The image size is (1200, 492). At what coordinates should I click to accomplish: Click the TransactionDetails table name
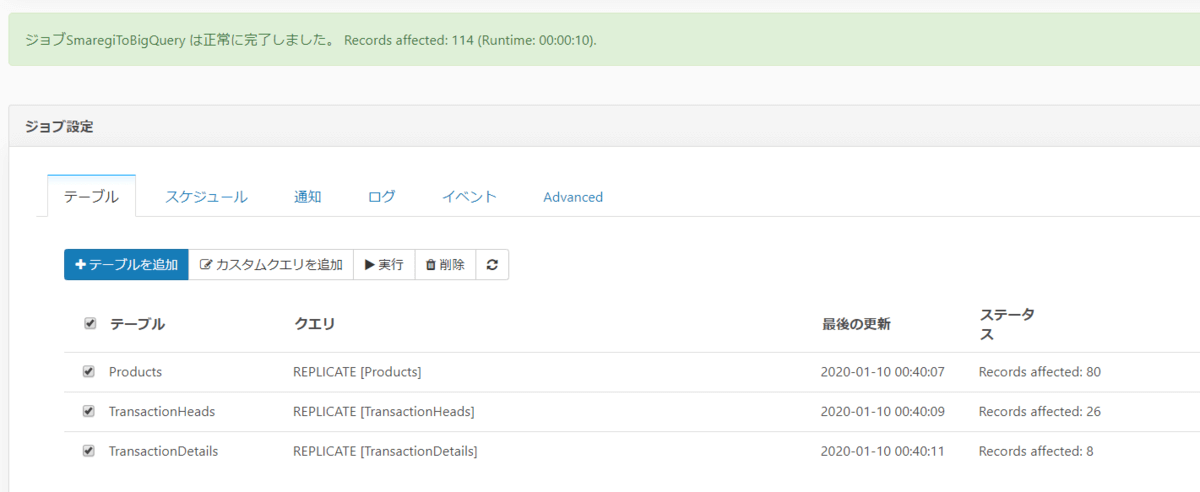163,451
